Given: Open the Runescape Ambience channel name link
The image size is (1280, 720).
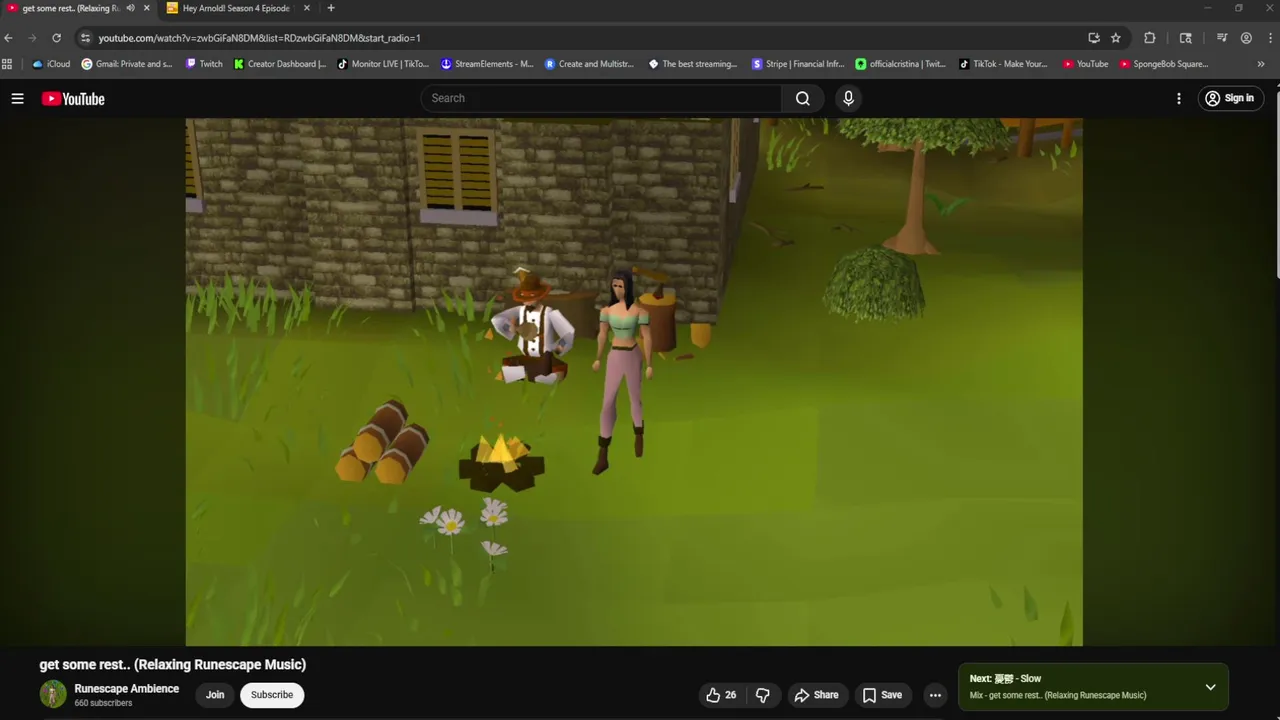Looking at the screenshot, I should click(127, 689).
